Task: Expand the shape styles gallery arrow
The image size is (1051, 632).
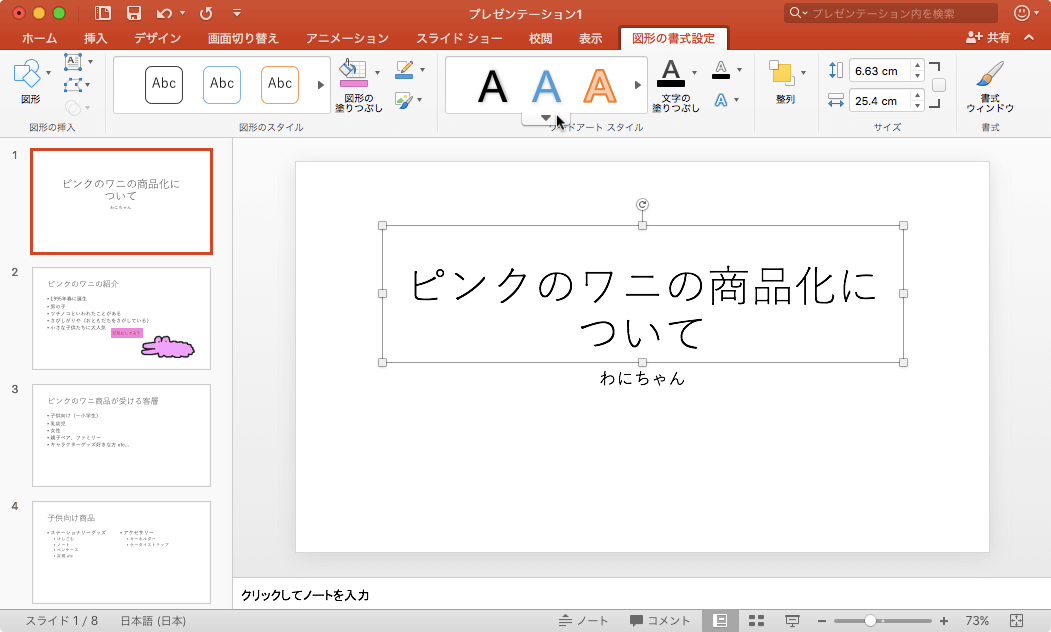Action: point(321,86)
